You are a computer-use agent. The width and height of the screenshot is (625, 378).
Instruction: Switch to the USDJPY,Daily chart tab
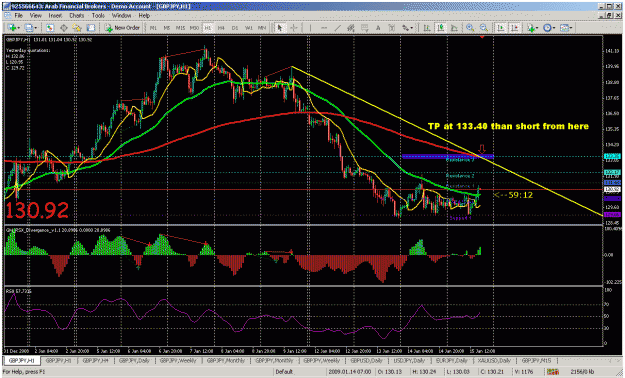[409, 361]
